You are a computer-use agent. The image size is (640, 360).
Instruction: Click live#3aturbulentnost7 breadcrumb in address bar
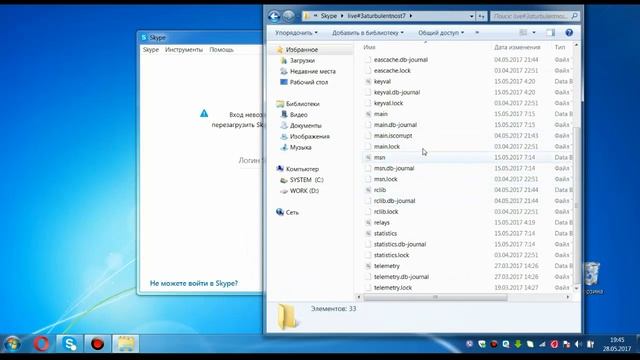[x=377, y=16]
